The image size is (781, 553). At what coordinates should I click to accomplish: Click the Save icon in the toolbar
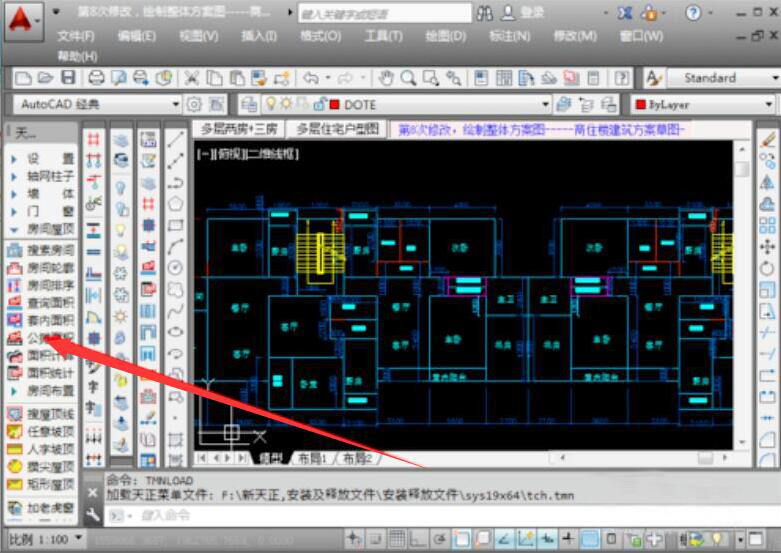pos(68,78)
